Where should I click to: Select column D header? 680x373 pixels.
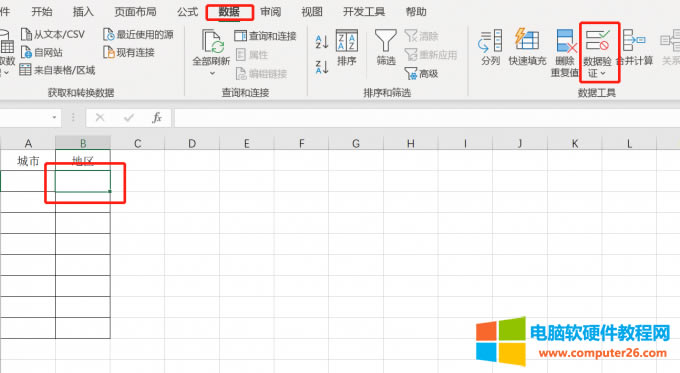(192, 143)
